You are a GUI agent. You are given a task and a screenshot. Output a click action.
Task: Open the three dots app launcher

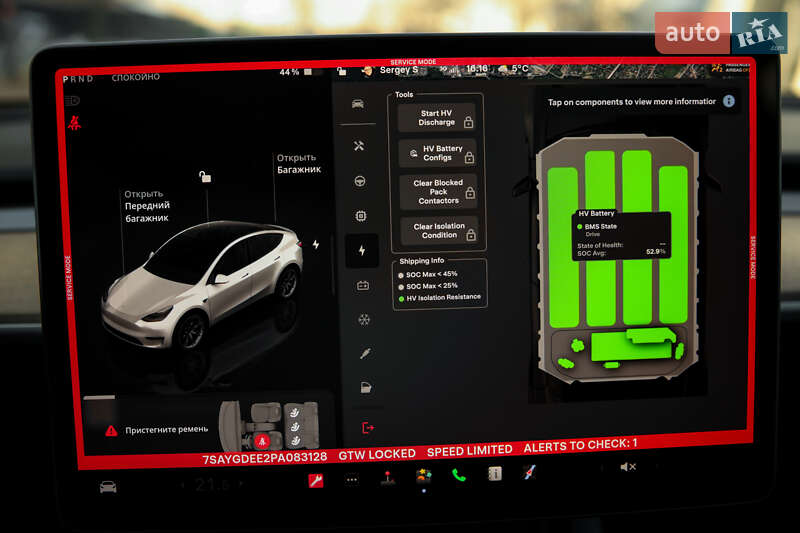point(352,479)
